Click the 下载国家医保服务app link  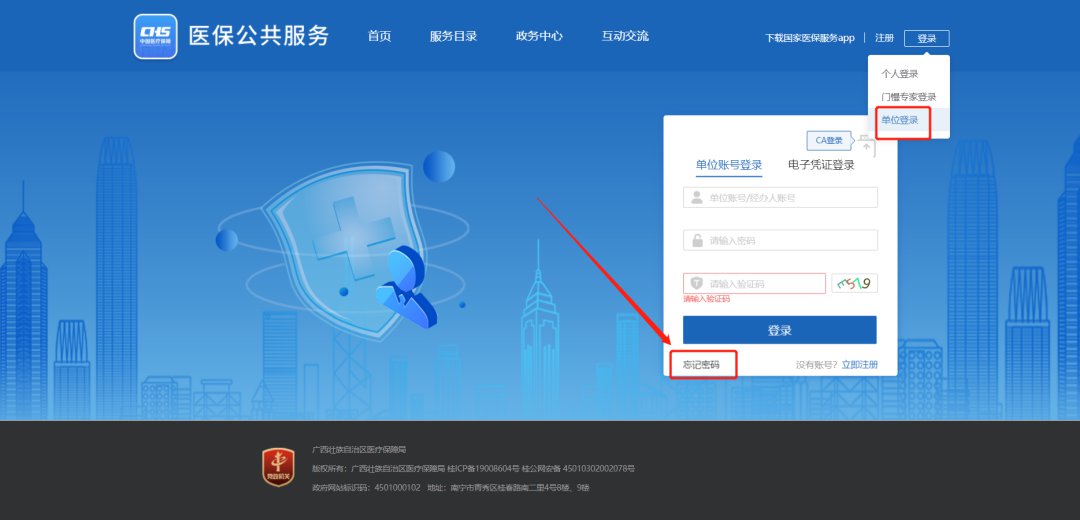click(x=809, y=38)
